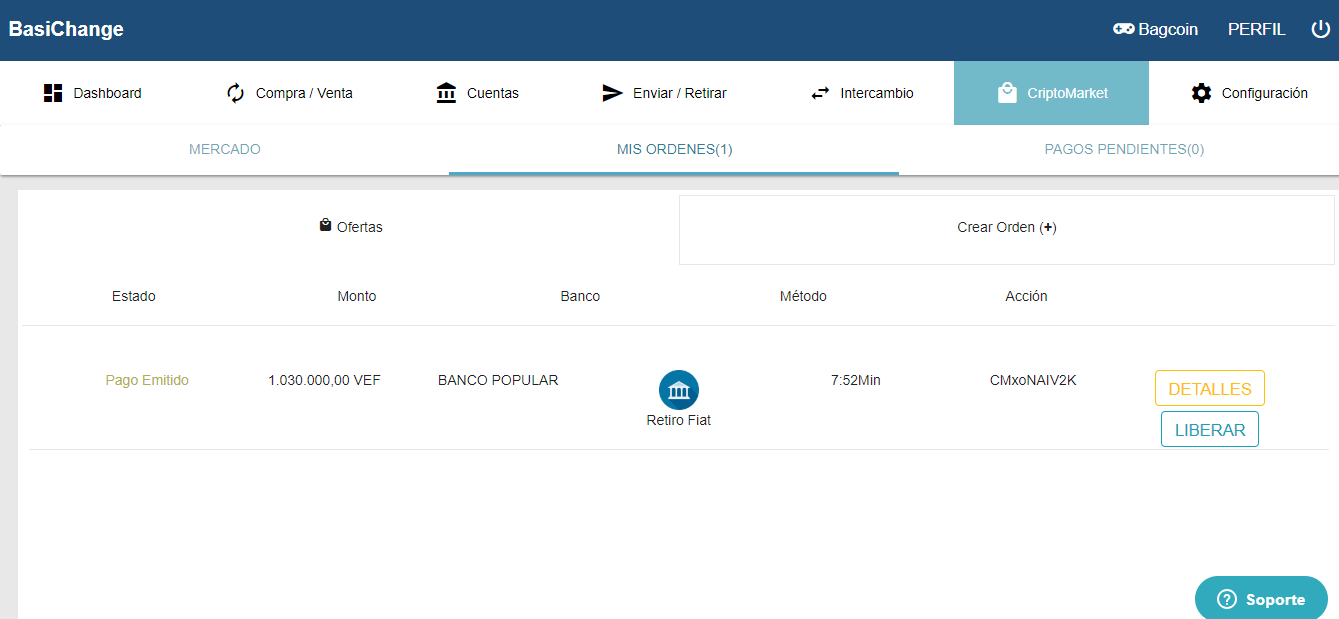Click the BANCO POPULAR cell
The image size is (1339, 619).
498,380
